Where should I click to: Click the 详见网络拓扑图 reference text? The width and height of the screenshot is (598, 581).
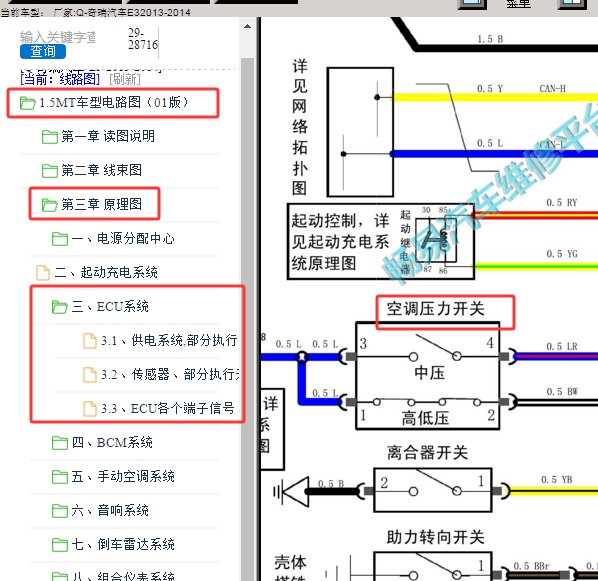(300, 127)
